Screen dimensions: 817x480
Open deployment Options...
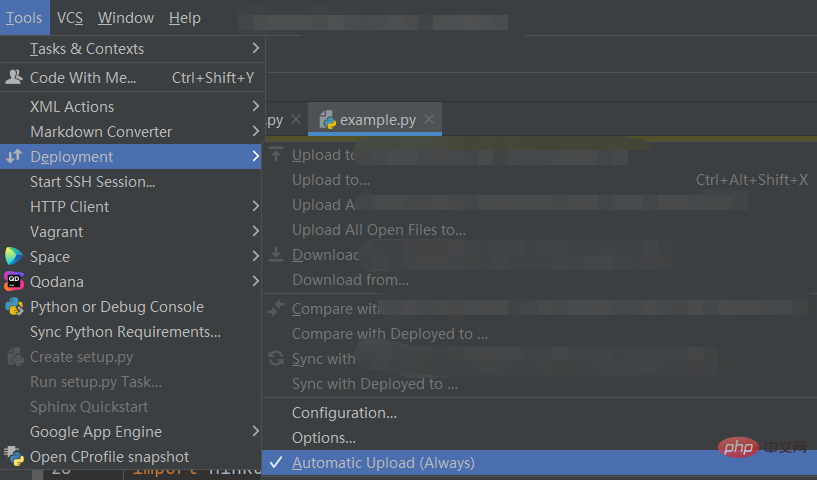[324, 438]
